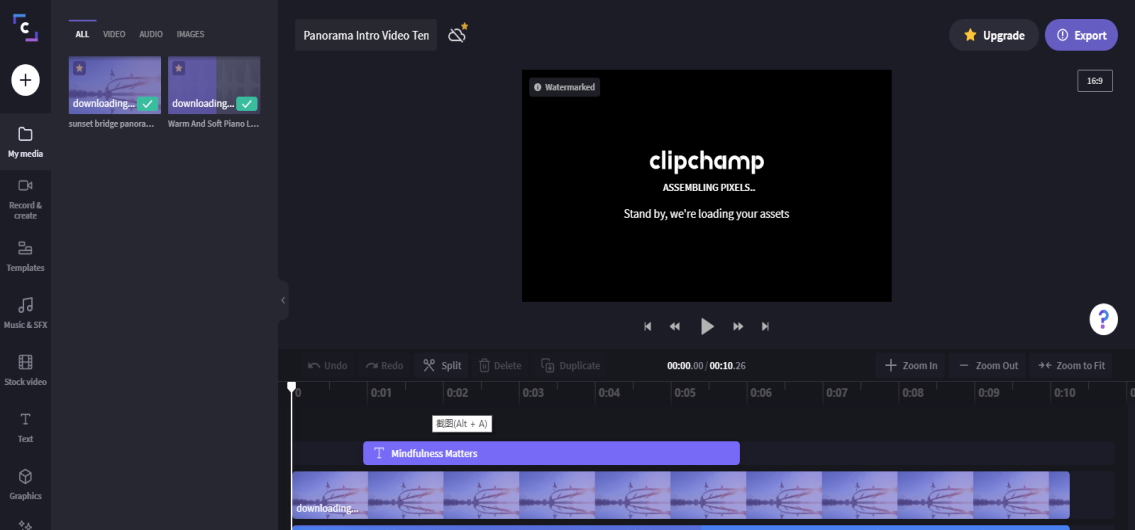This screenshot has height=530, width=1135.
Task: Click star icon on sunset bridge thumbnail
Action: click(80, 68)
